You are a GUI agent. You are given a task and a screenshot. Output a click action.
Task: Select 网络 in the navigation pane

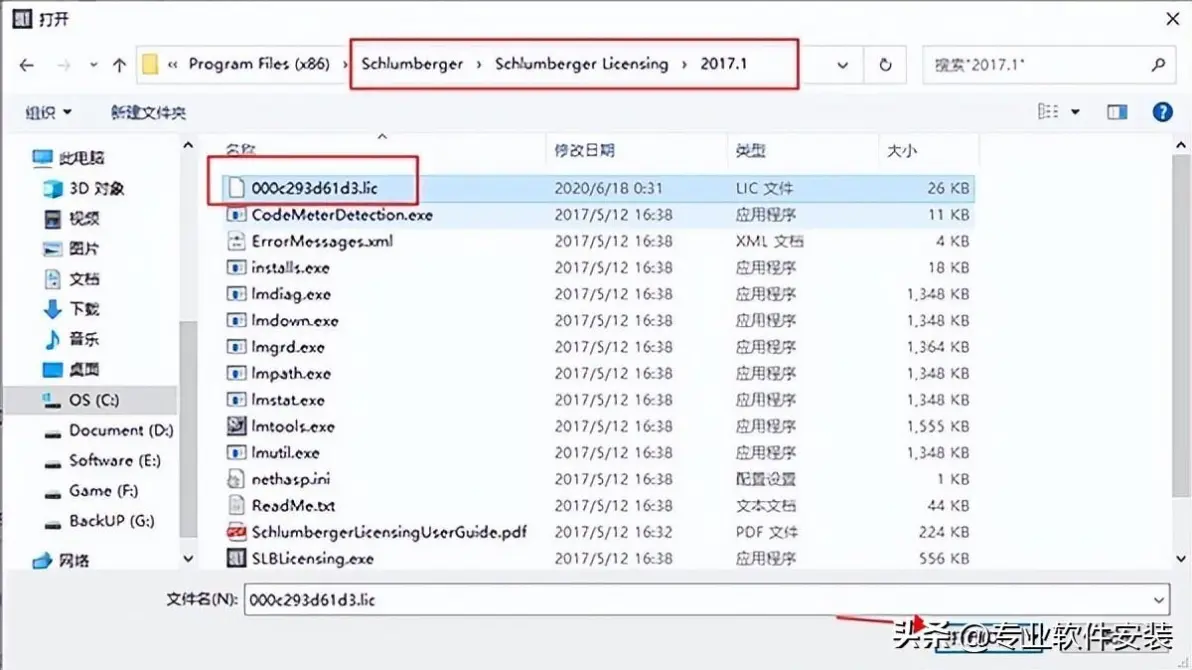click(x=61, y=561)
